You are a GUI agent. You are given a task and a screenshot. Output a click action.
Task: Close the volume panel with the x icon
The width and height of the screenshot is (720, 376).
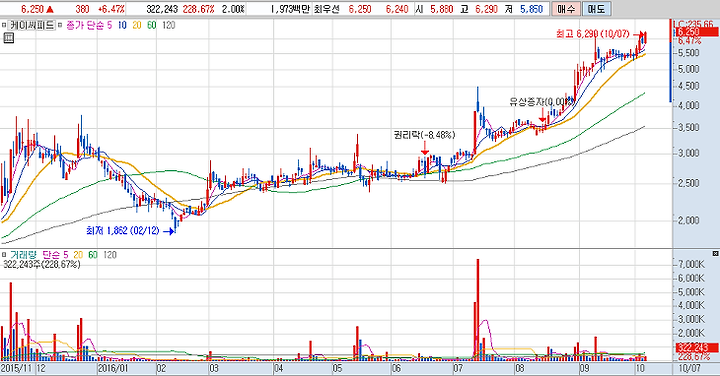pos(715,253)
